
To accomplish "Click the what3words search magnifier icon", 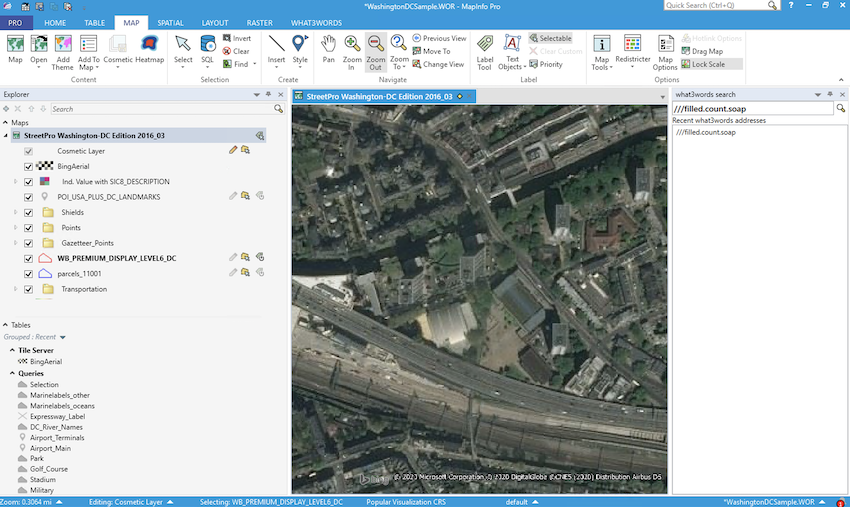I will [x=841, y=108].
